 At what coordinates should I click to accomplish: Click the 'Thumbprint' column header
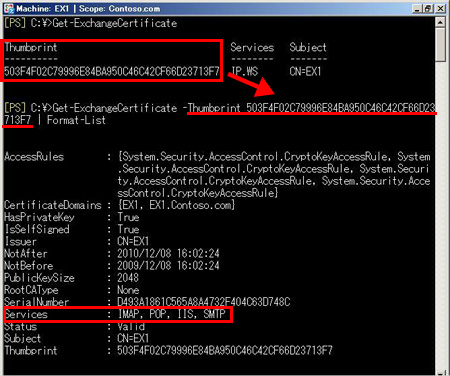(x=31, y=47)
